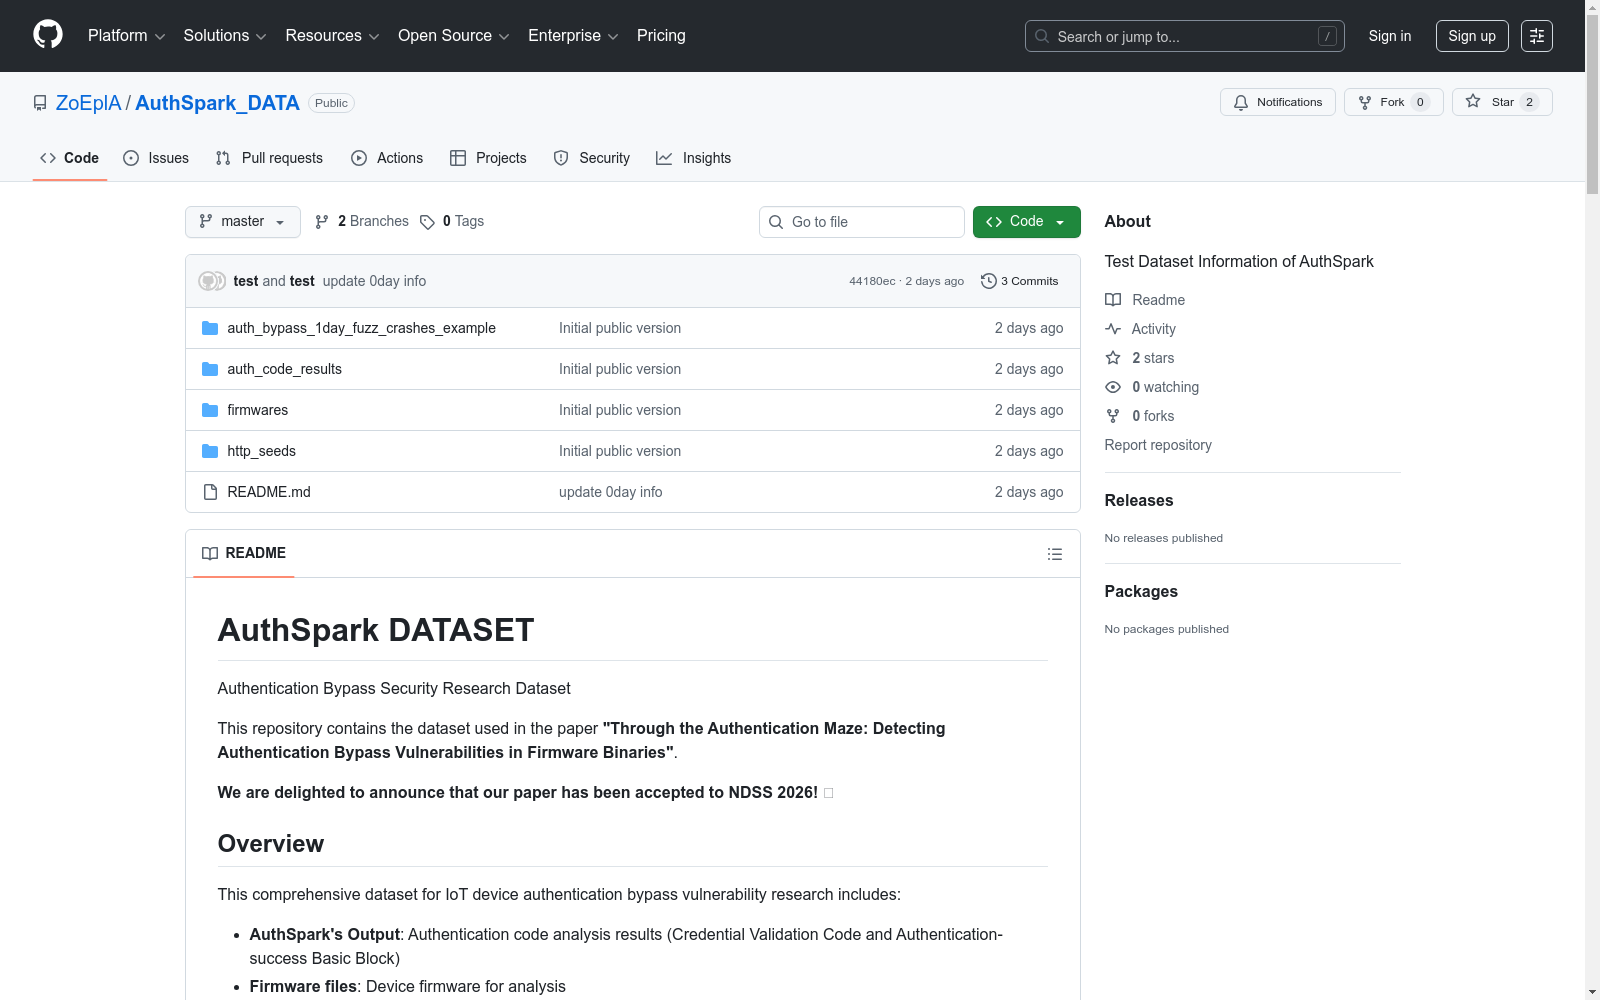Star this repository
The height and width of the screenshot is (1000, 1600).
point(1502,102)
